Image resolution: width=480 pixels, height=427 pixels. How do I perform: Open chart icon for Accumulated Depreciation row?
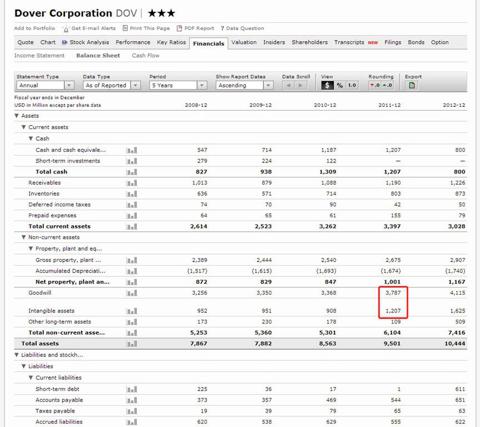coord(132,271)
